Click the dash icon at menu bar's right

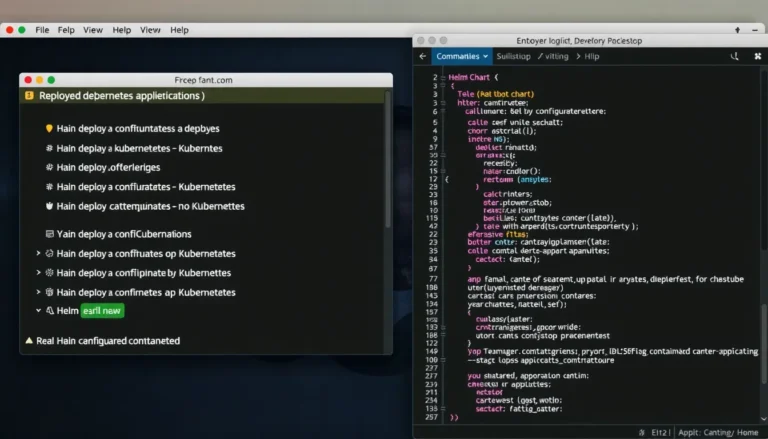[755, 30]
